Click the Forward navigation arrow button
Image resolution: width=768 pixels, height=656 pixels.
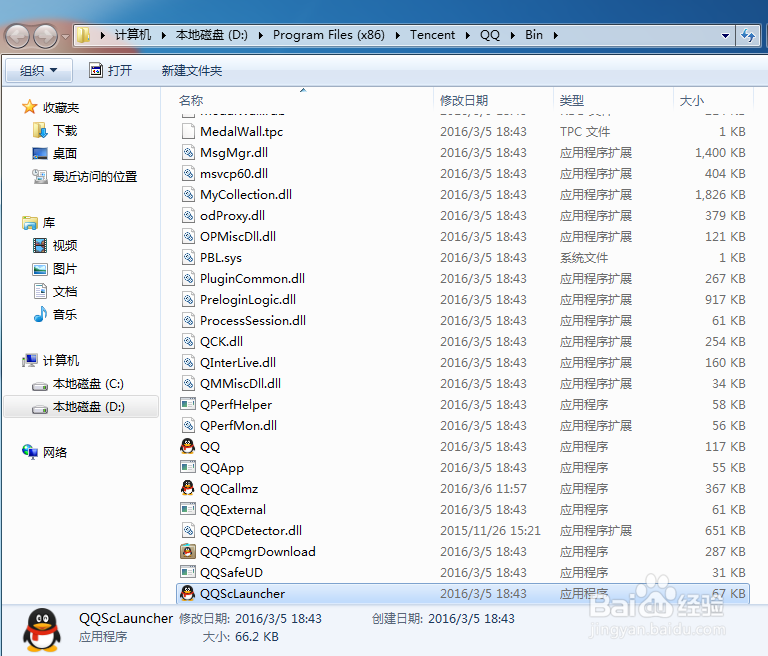click(x=46, y=36)
